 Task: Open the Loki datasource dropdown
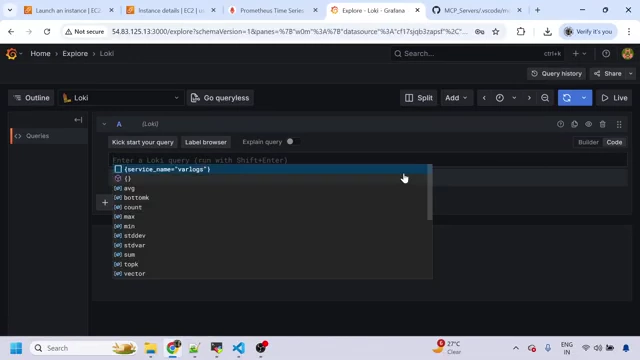(x=121, y=98)
